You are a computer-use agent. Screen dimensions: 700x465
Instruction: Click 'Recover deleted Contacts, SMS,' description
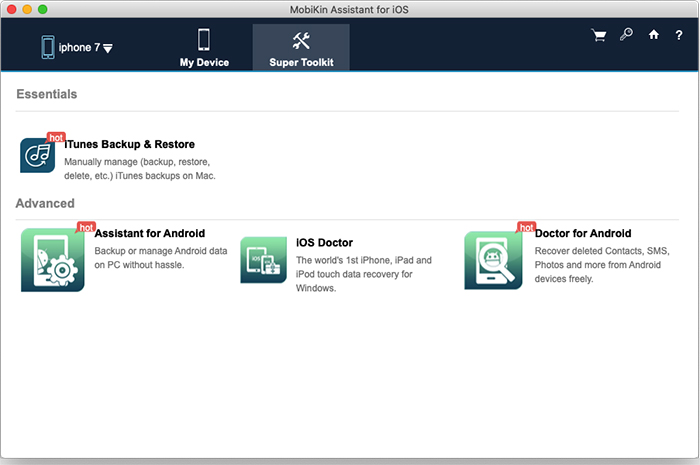[602, 251]
